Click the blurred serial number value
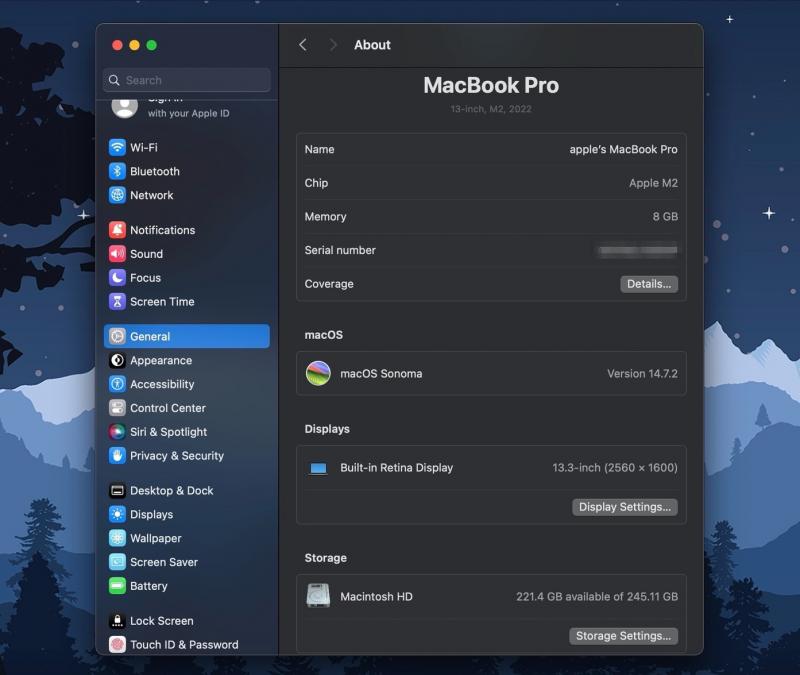Image resolution: width=800 pixels, height=675 pixels. tap(638, 250)
